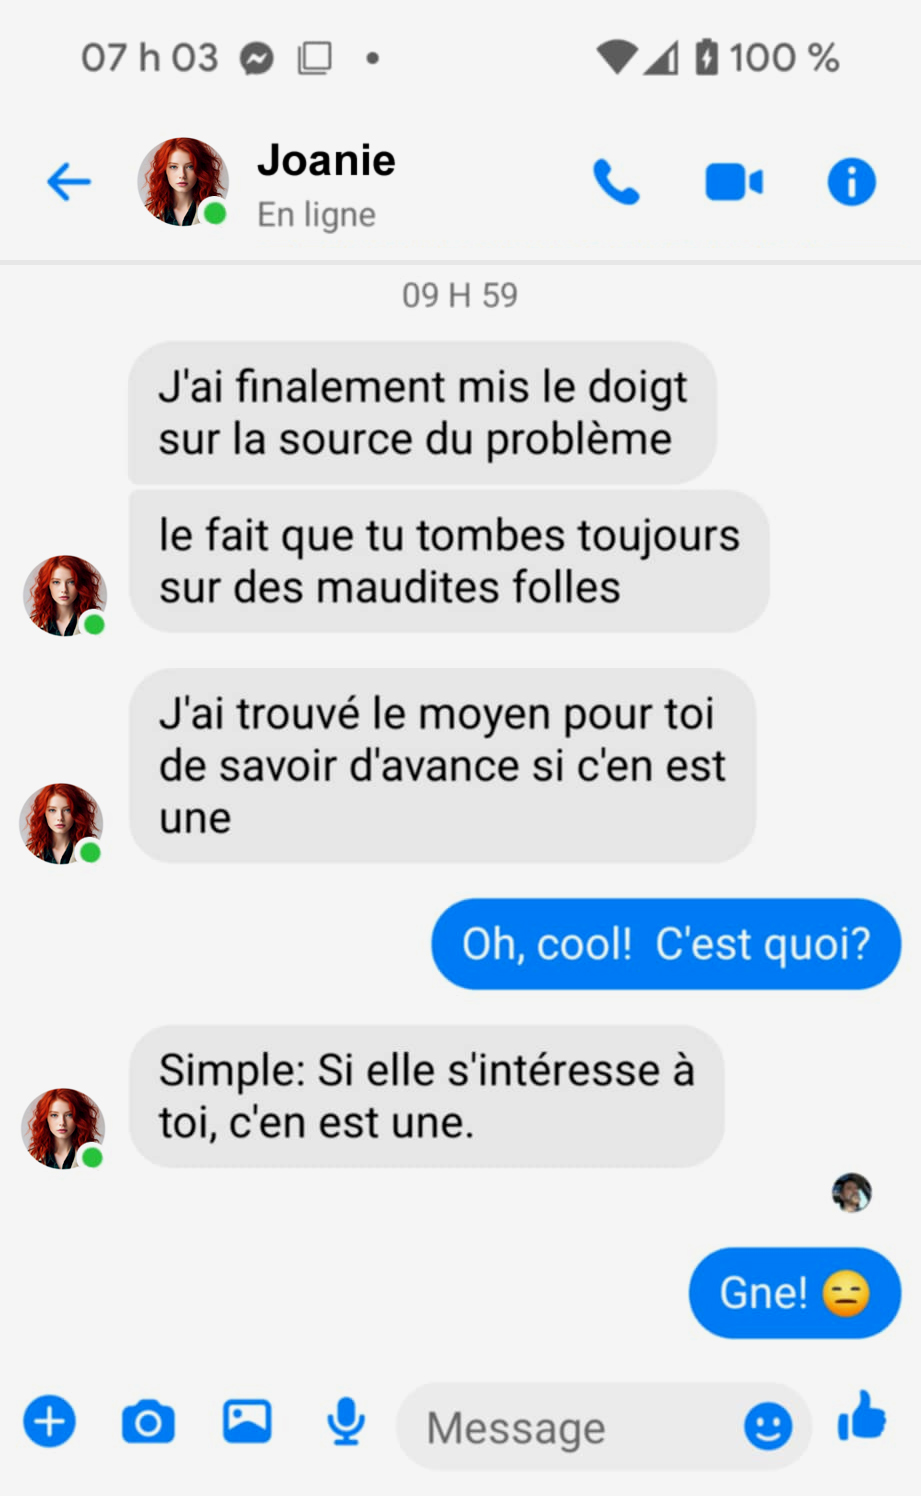Open the emoji picker in message field
Viewport: 921px width, 1496px height.
point(767,1426)
